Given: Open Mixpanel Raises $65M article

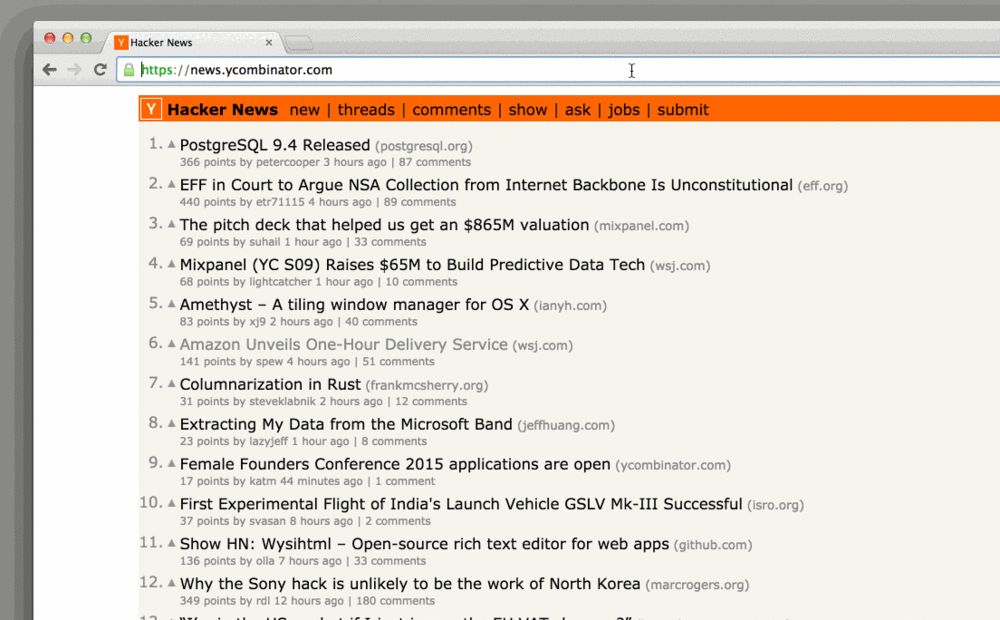Looking at the screenshot, I should (412, 265).
